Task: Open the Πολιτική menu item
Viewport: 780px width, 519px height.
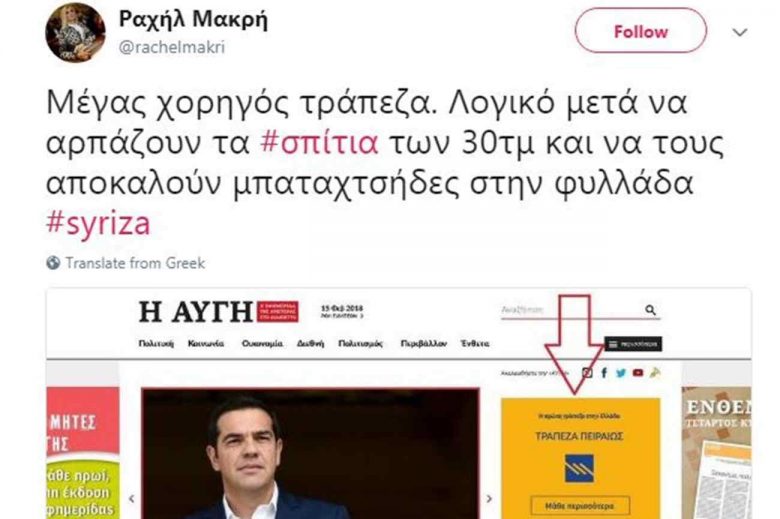Action: point(156,343)
